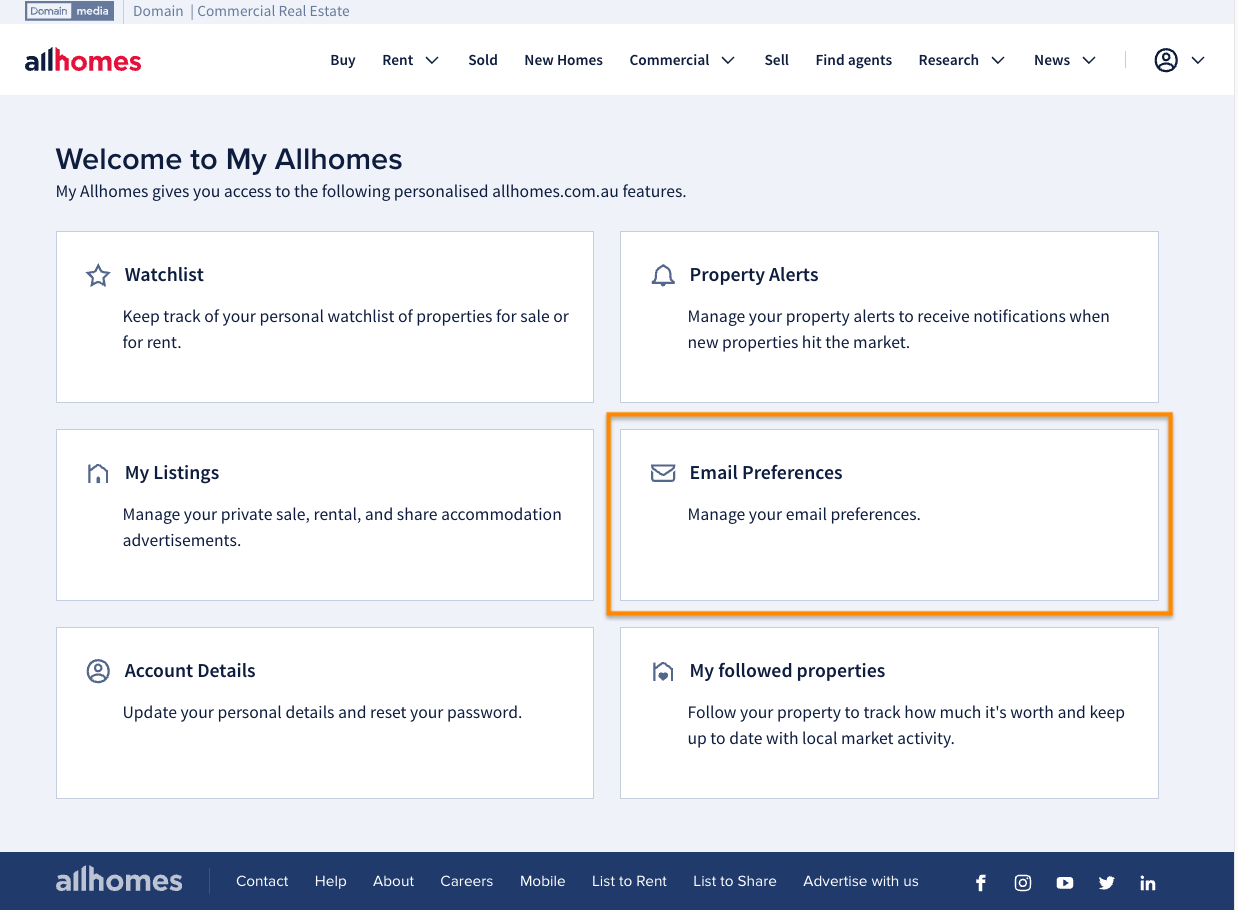Open the My followed properties card title
The height and width of the screenshot is (910, 1238).
788,671
